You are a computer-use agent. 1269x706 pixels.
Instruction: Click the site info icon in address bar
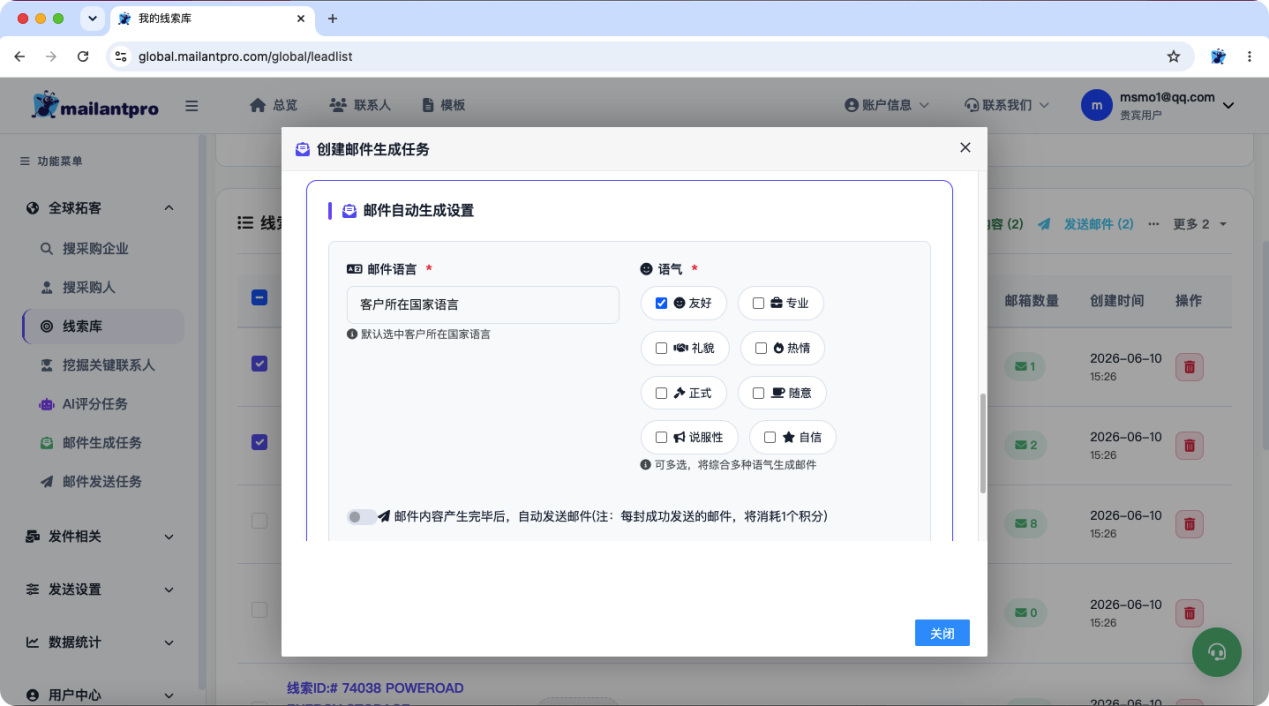pos(121,57)
